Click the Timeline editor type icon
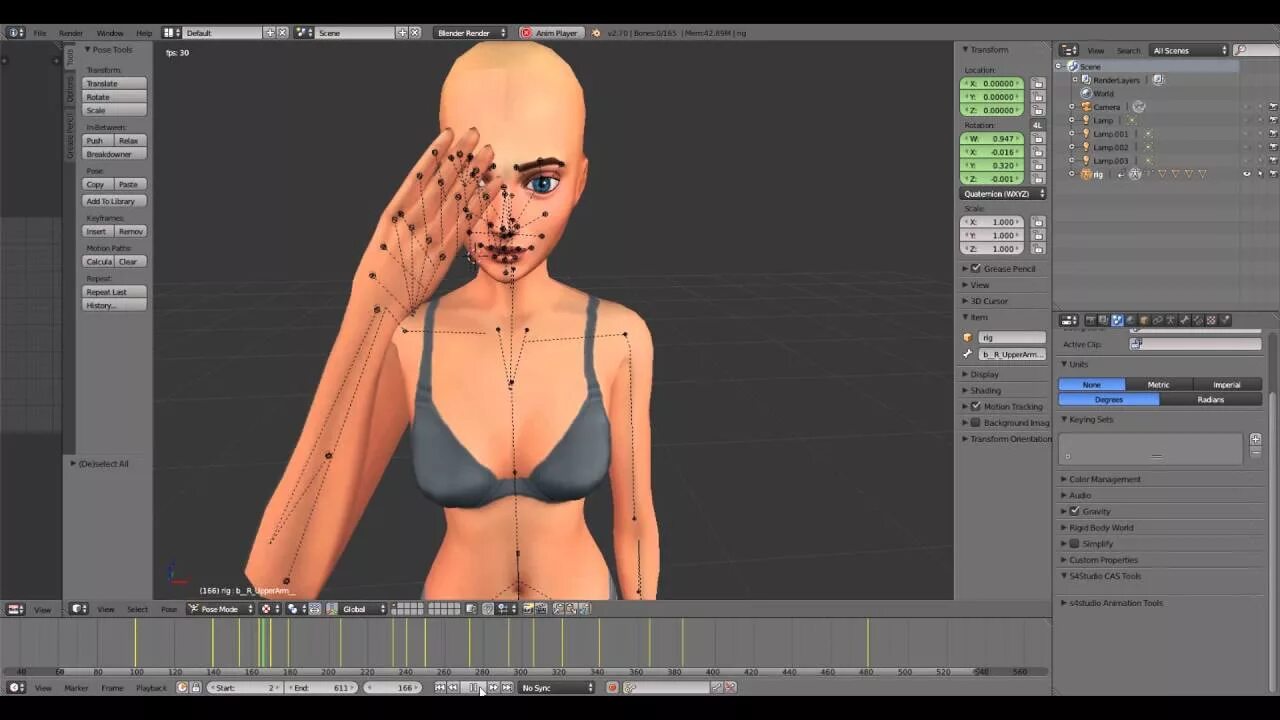Screen dimensions: 1280x720 click(x=16, y=688)
